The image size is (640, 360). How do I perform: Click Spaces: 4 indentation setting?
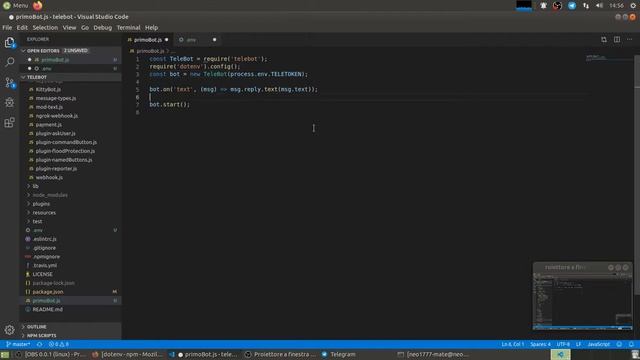540,344
